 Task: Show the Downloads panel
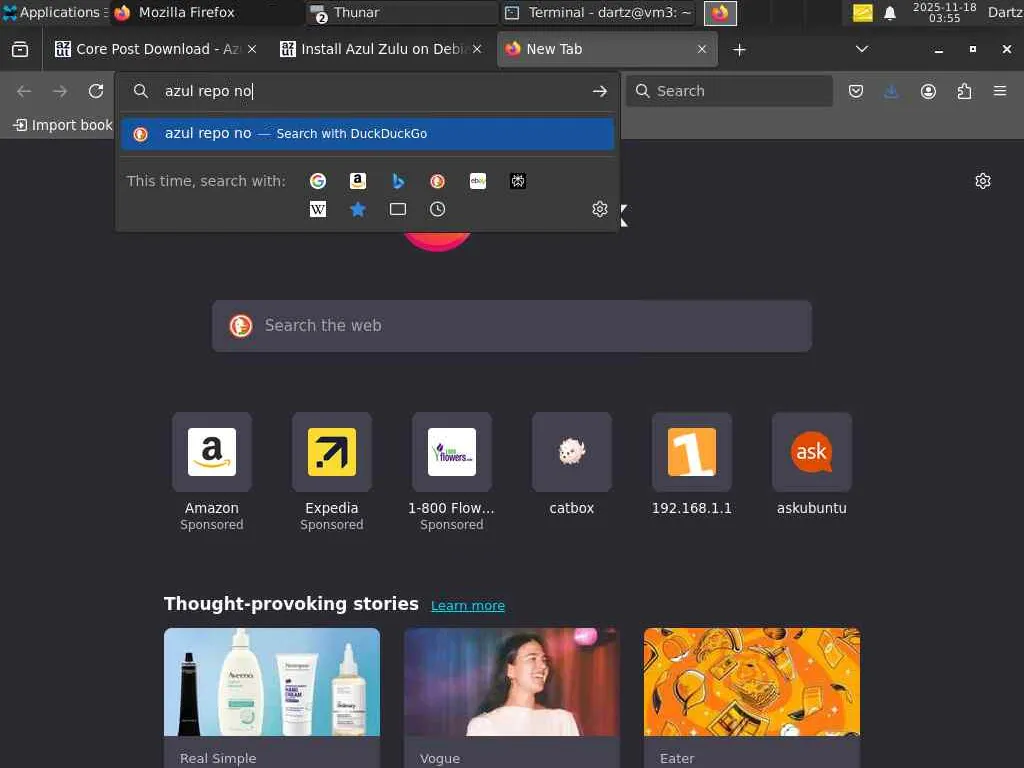(891, 91)
